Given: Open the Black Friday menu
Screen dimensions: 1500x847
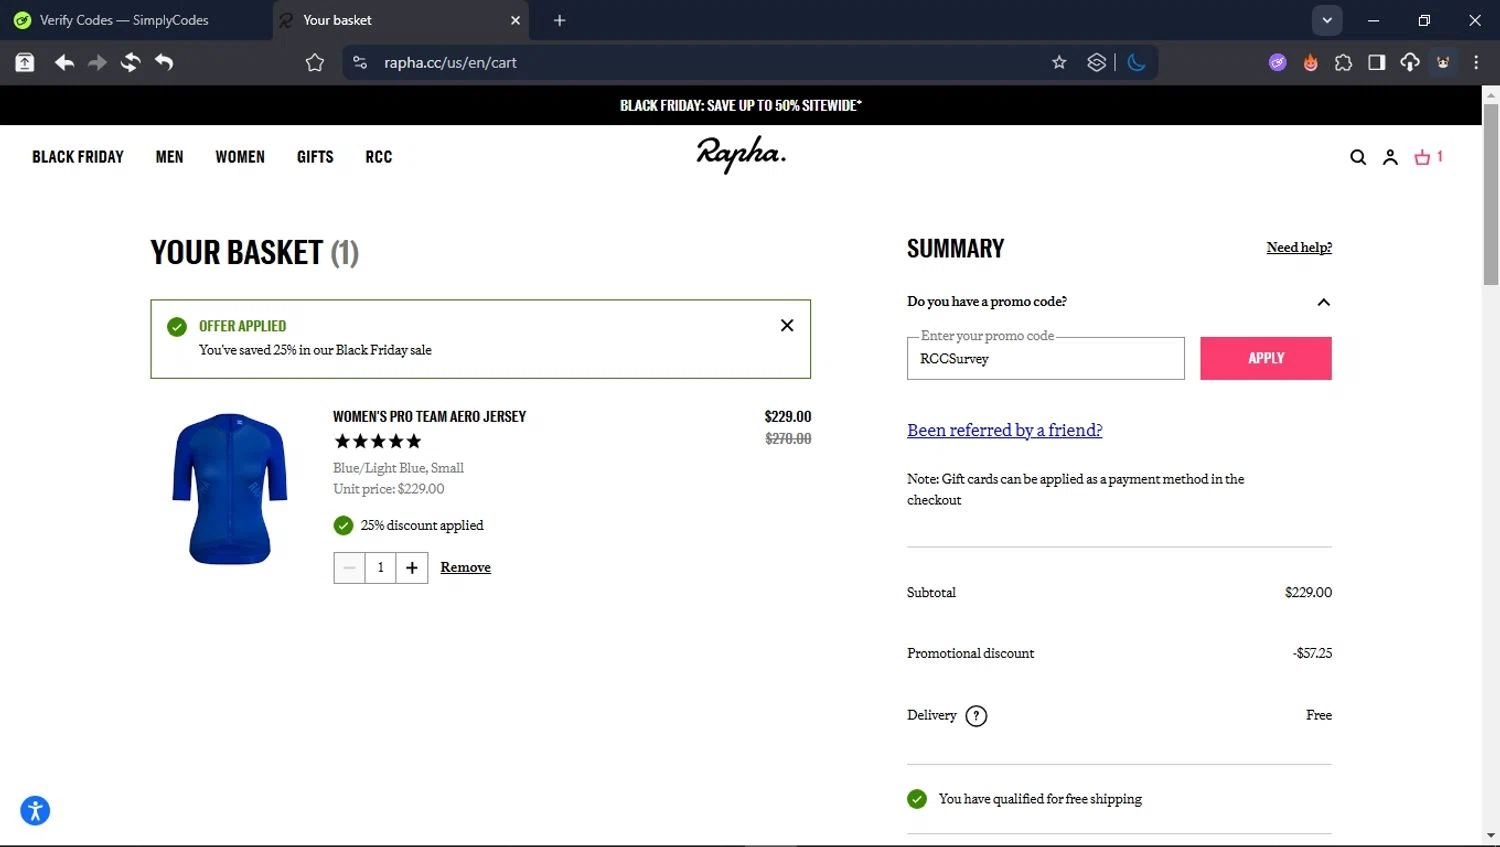Looking at the screenshot, I should tap(78, 157).
